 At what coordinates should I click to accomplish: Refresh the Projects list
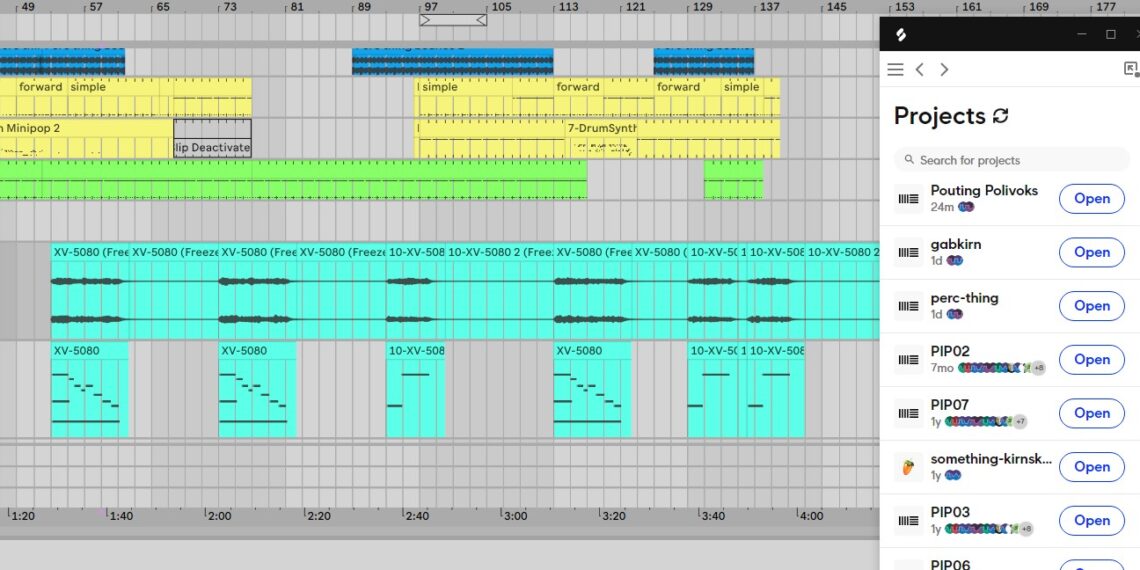click(1001, 116)
